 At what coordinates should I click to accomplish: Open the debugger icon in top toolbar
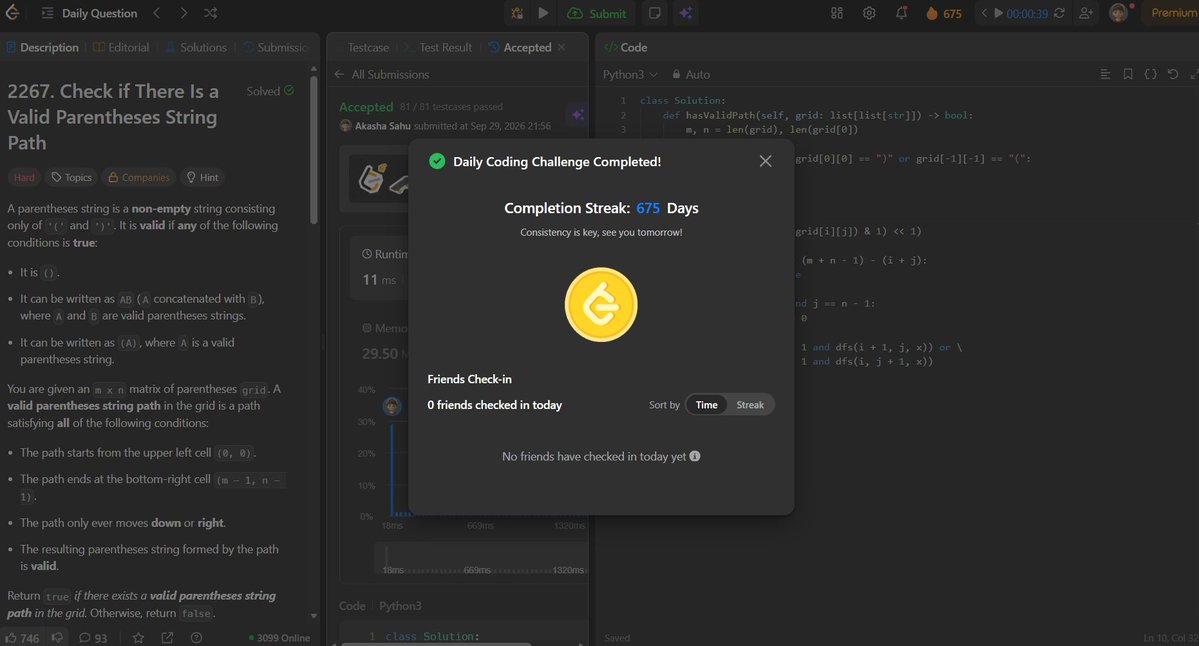[517, 13]
